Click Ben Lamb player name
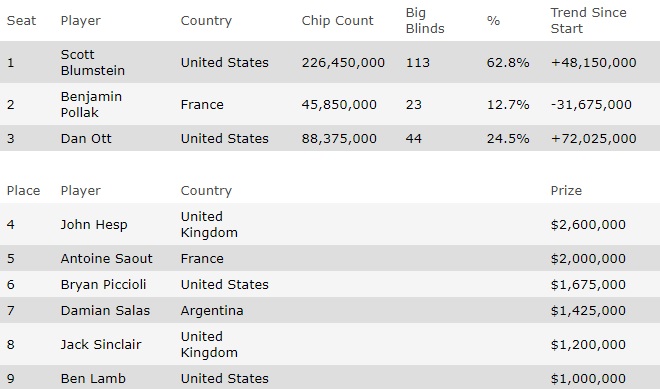This screenshot has width=660, height=389. click(x=93, y=378)
